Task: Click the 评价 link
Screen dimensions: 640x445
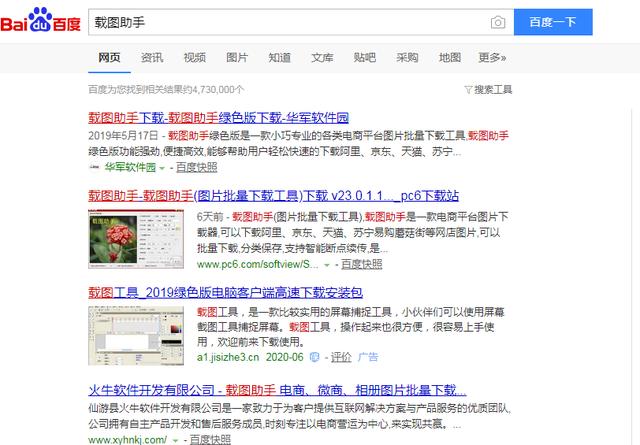Action: pyautogui.click(x=341, y=357)
